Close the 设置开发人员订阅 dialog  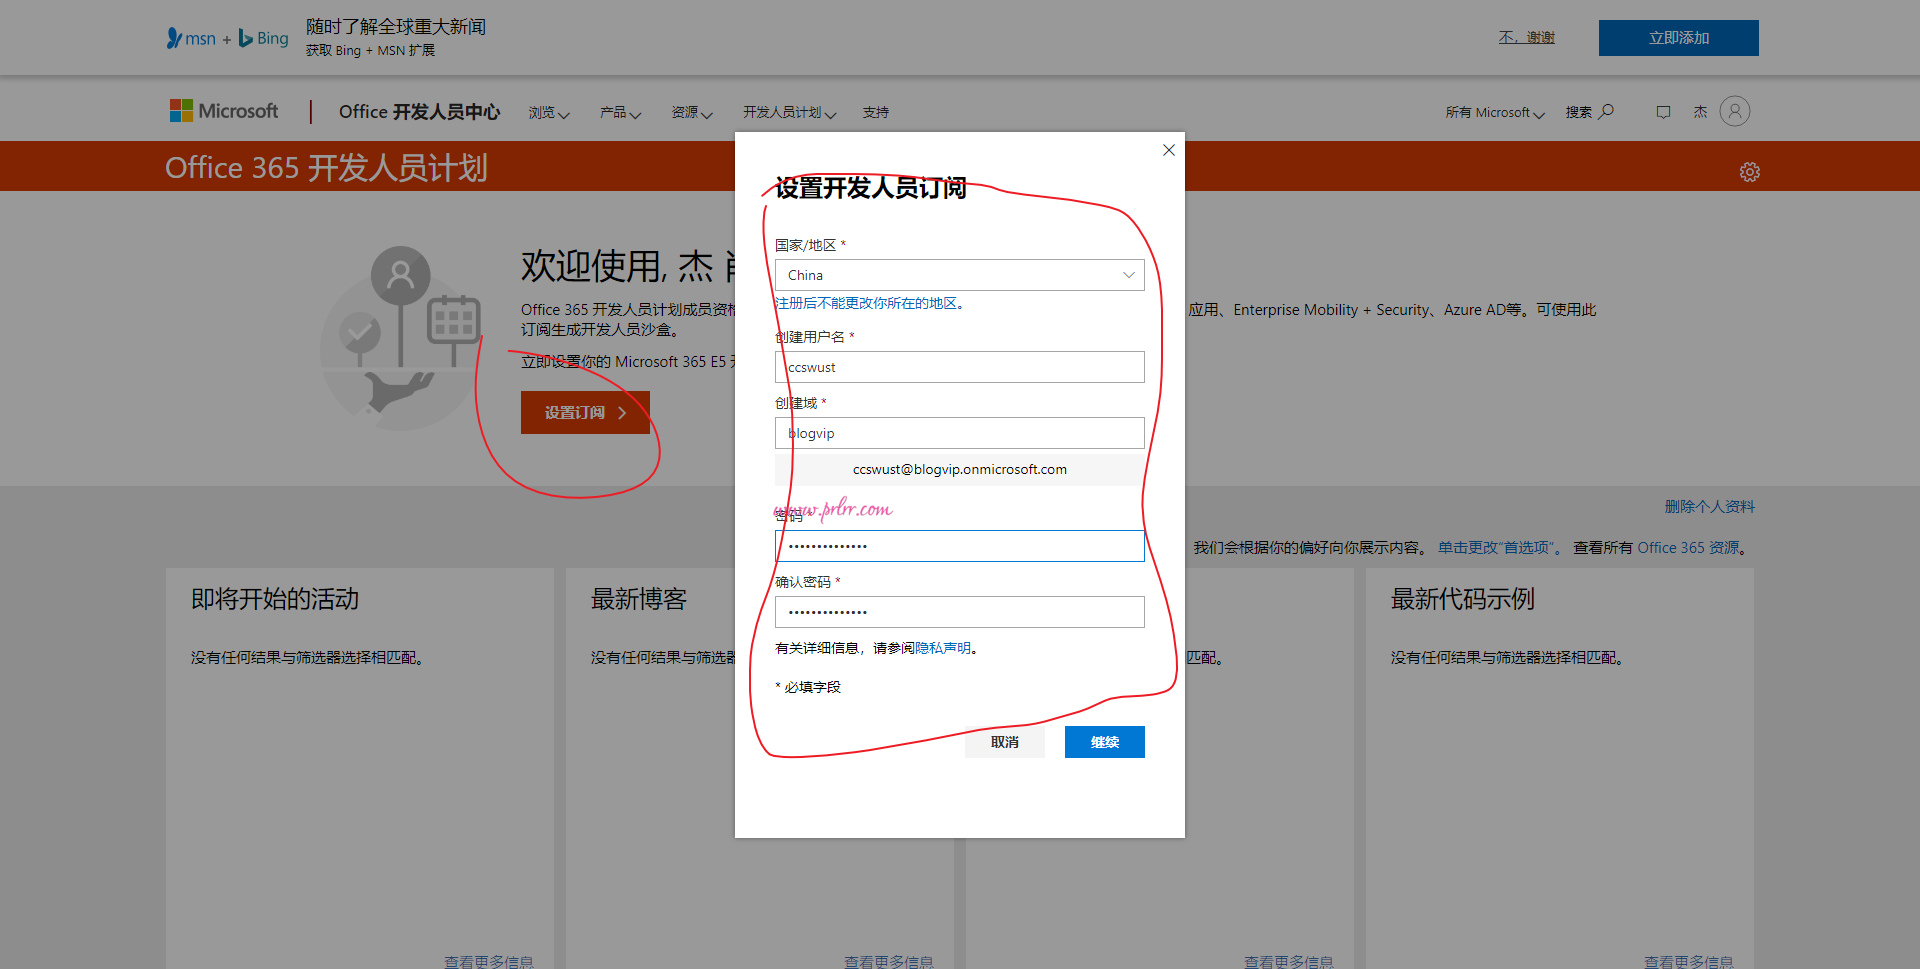[x=1168, y=150]
